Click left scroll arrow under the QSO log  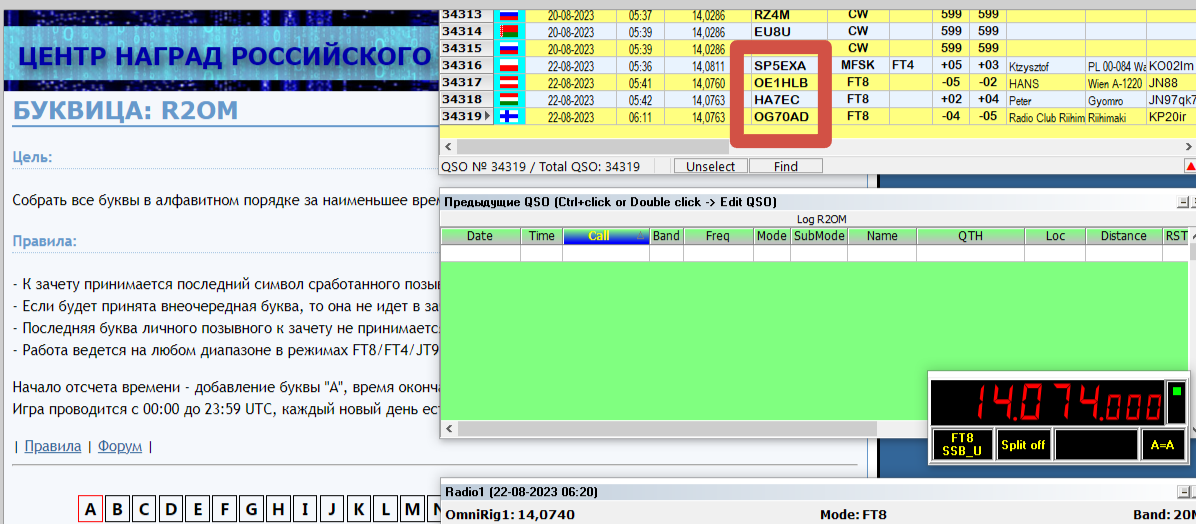449,146
